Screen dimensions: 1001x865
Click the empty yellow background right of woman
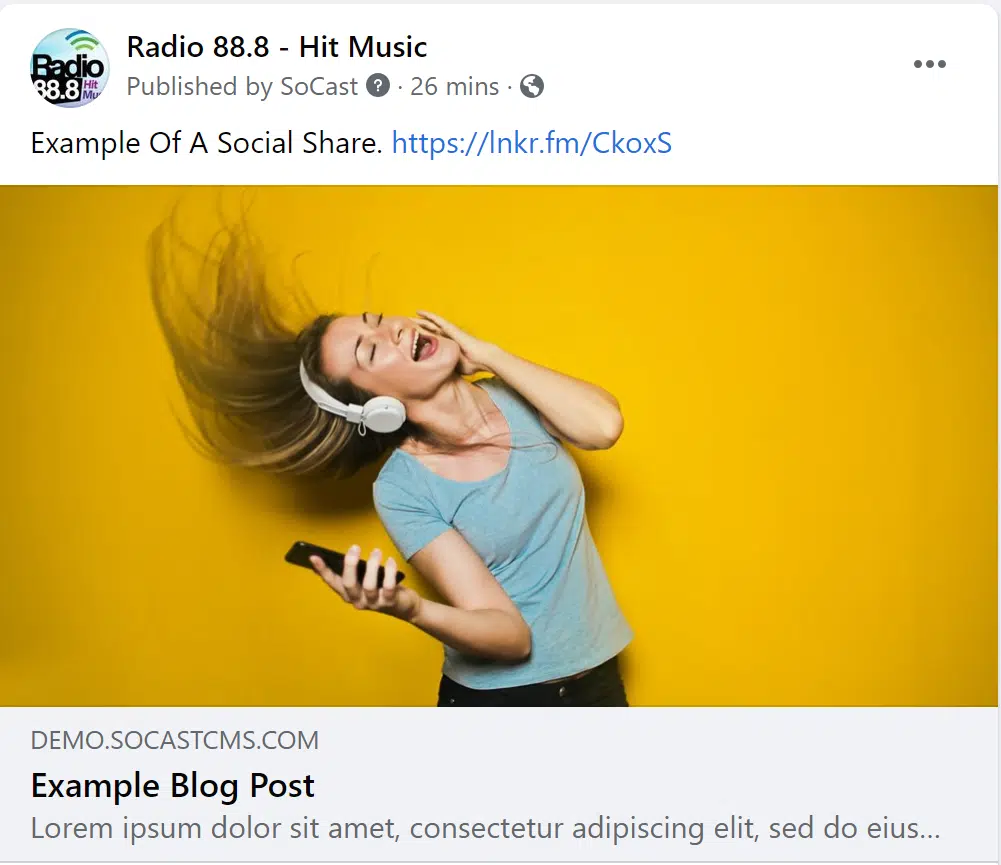[817, 447]
